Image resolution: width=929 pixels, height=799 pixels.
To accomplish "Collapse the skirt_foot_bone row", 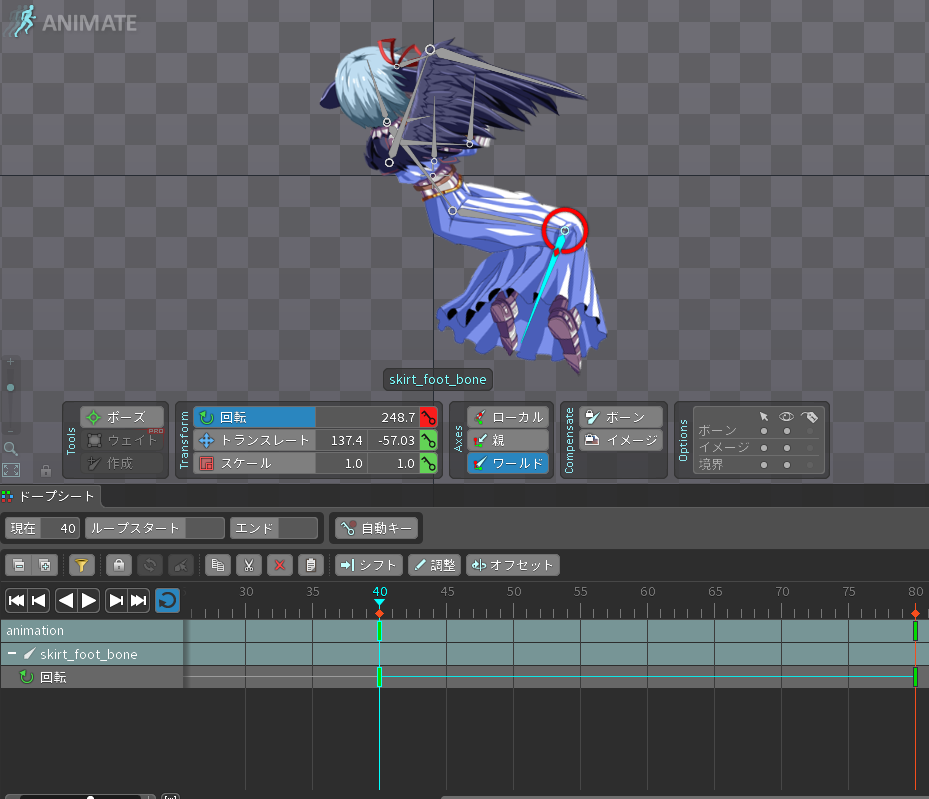I will coord(12,654).
